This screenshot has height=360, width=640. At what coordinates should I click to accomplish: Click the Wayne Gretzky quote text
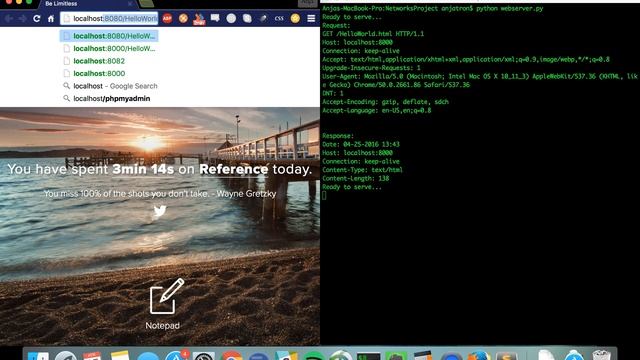(x=160, y=194)
